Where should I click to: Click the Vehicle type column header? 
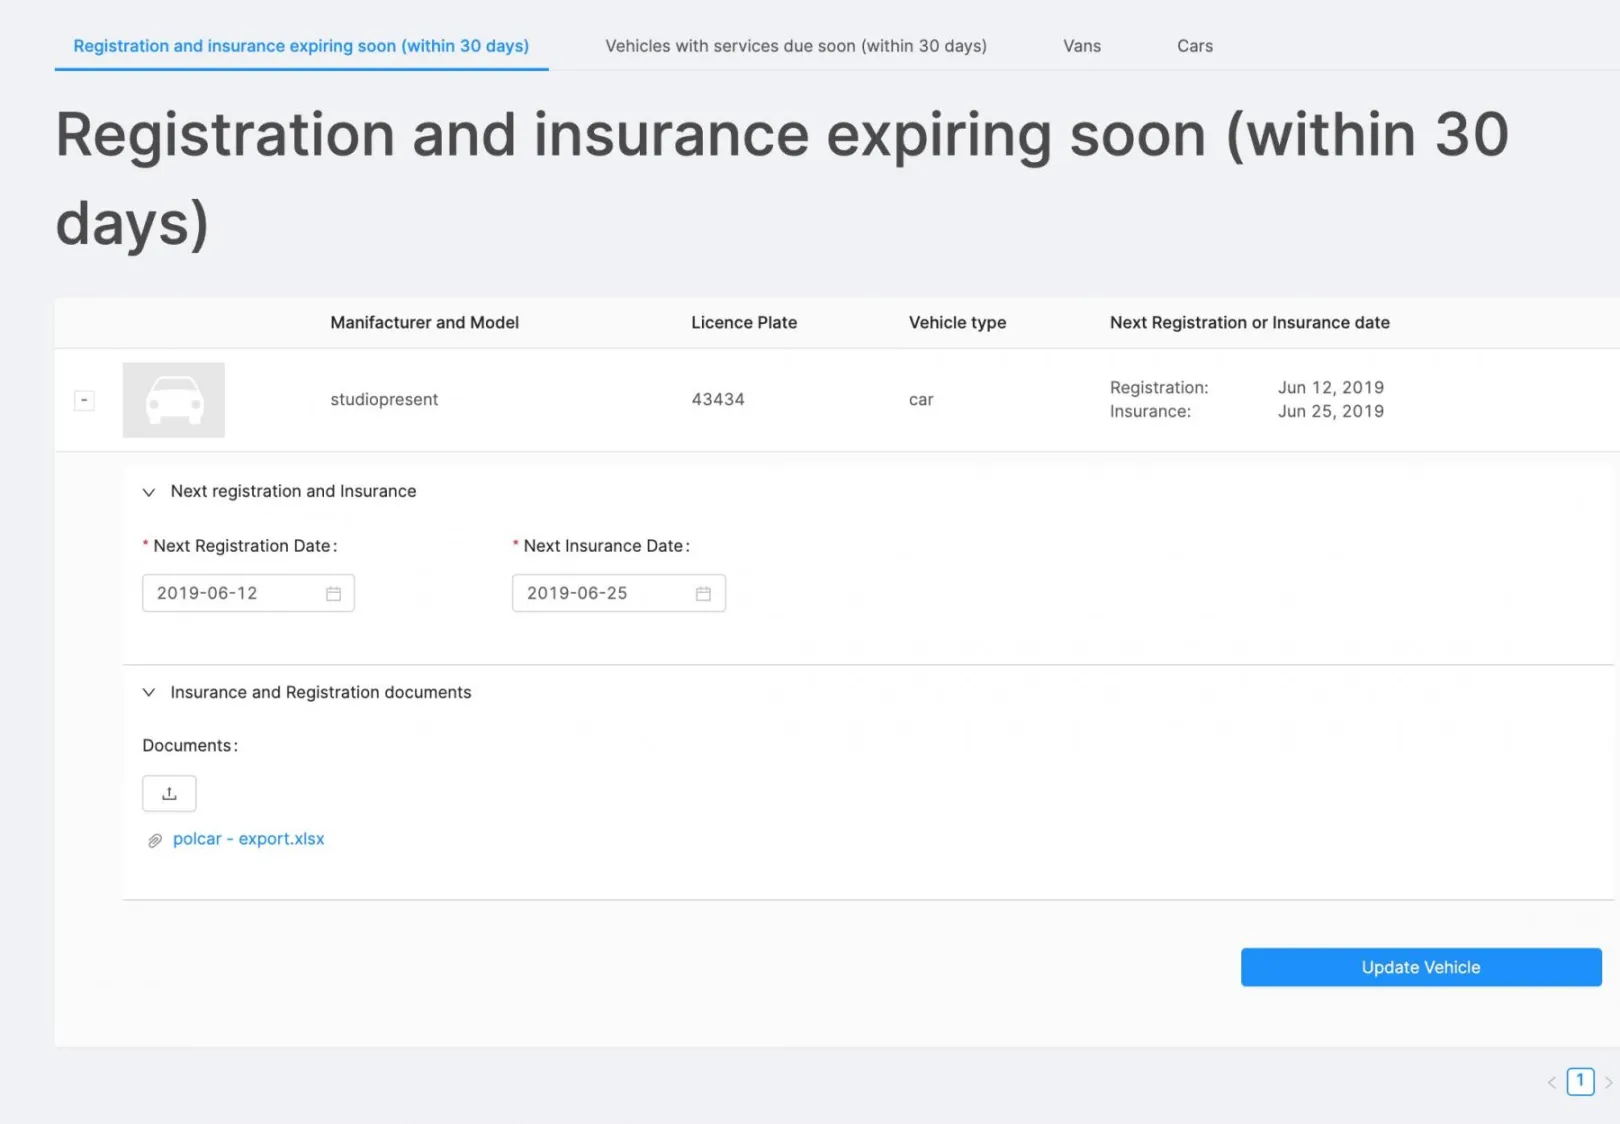click(957, 322)
